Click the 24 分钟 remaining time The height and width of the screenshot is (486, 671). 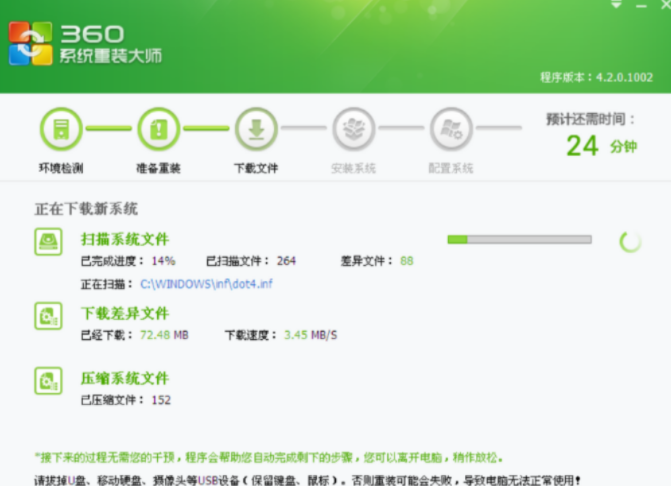pos(602,146)
